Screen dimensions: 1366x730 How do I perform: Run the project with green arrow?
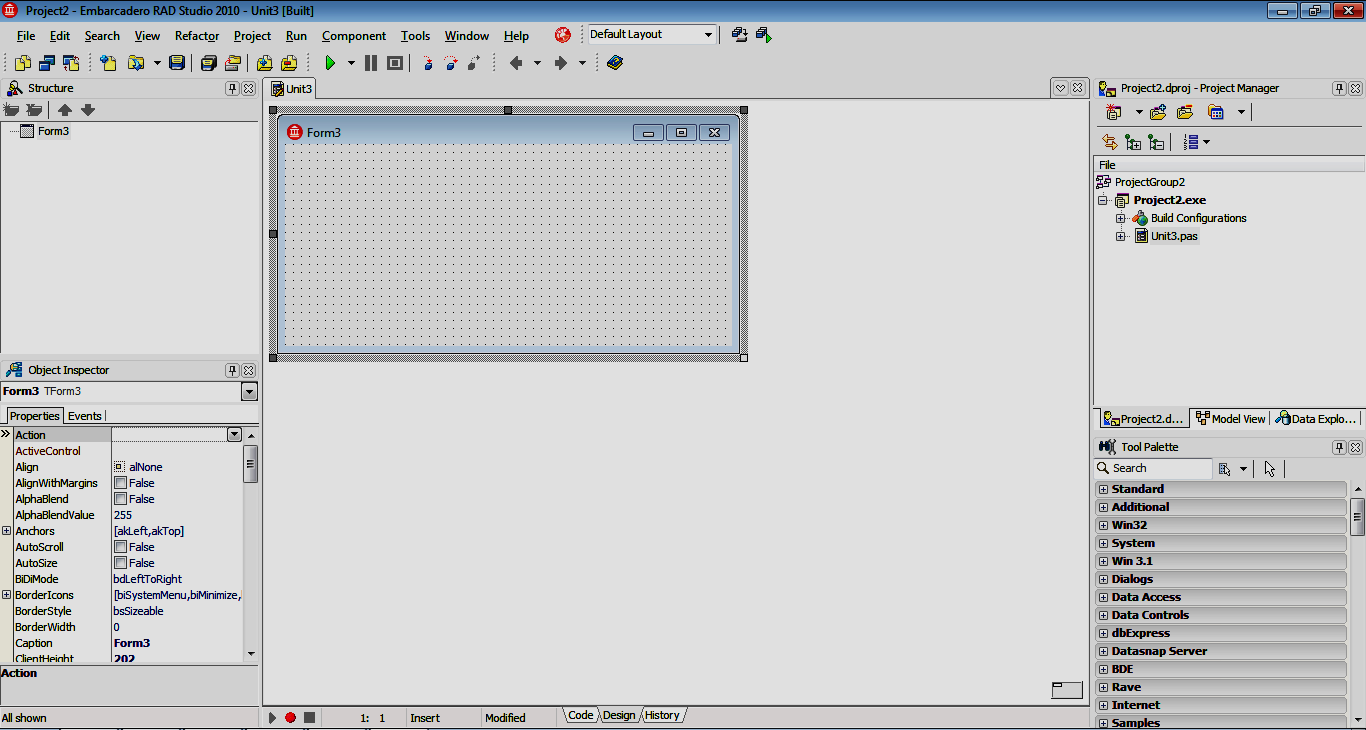(x=330, y=63)
